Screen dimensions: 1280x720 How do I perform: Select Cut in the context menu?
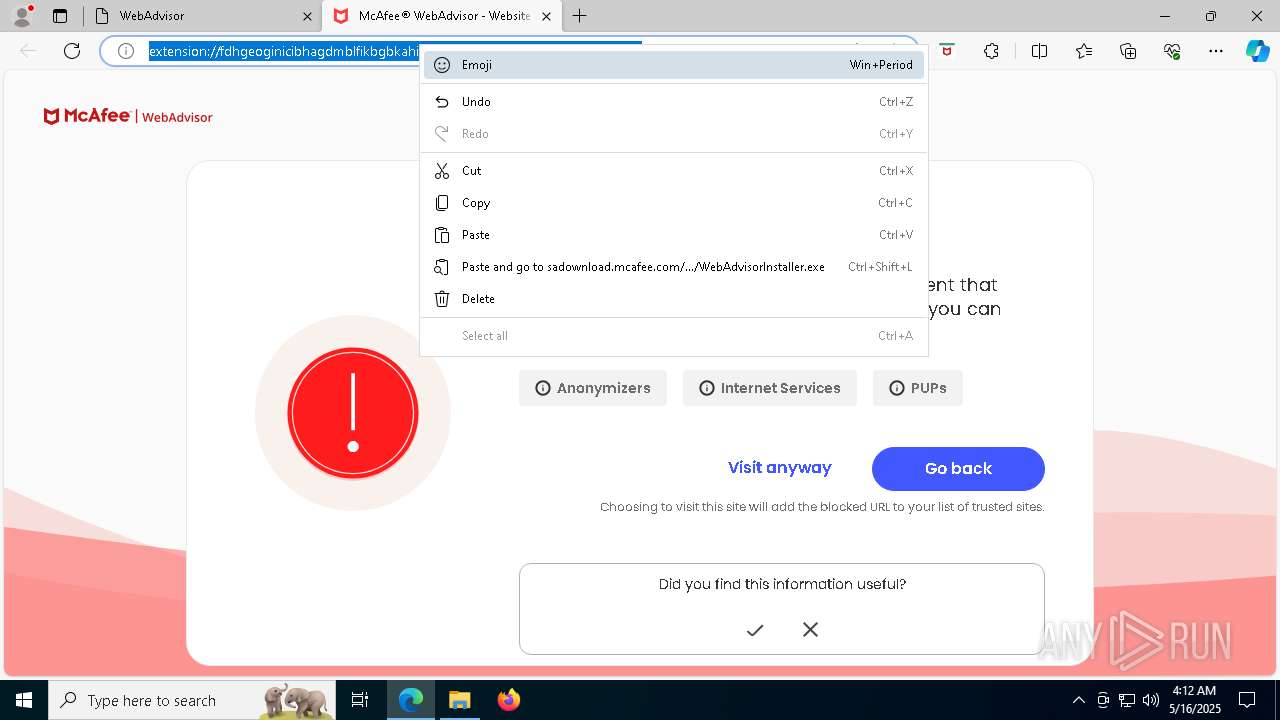[x=673, y=171]
